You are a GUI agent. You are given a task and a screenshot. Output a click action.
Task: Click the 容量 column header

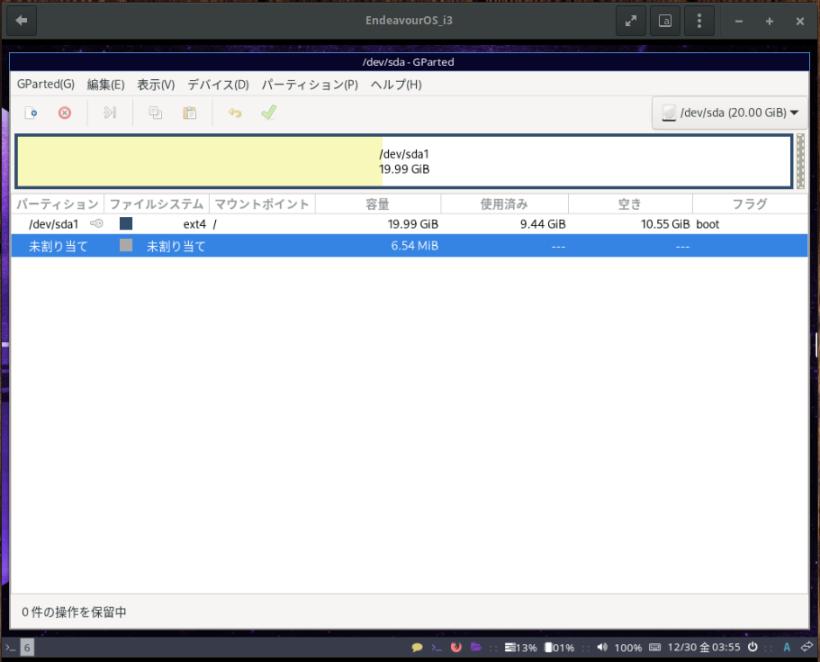point(378,204)
